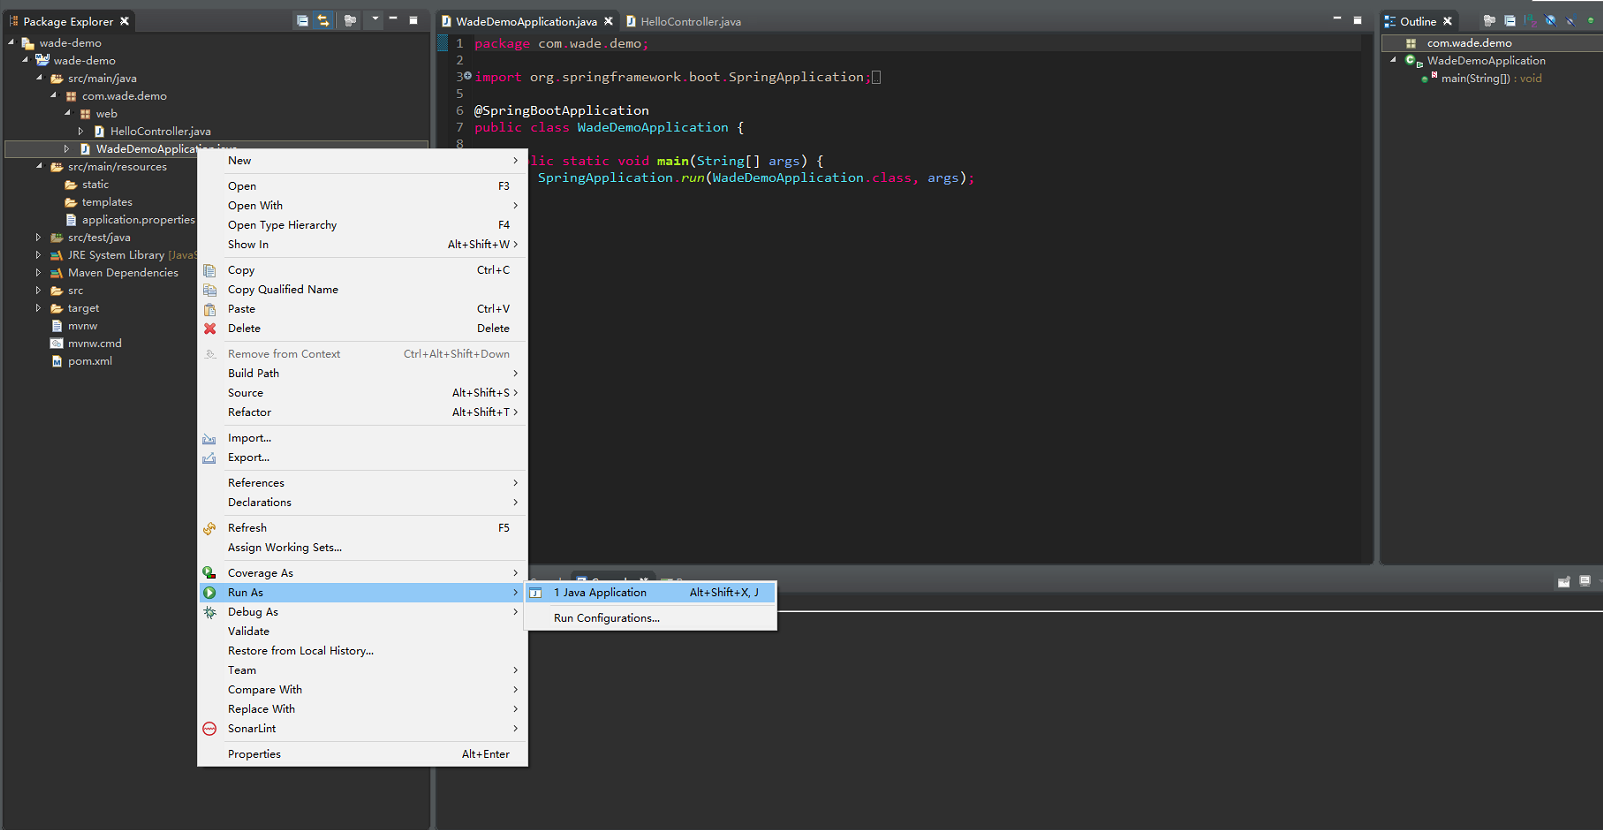Screen dimensions: 1603x830
Task: Expand the target folder
Action: [x=38, y=308]
